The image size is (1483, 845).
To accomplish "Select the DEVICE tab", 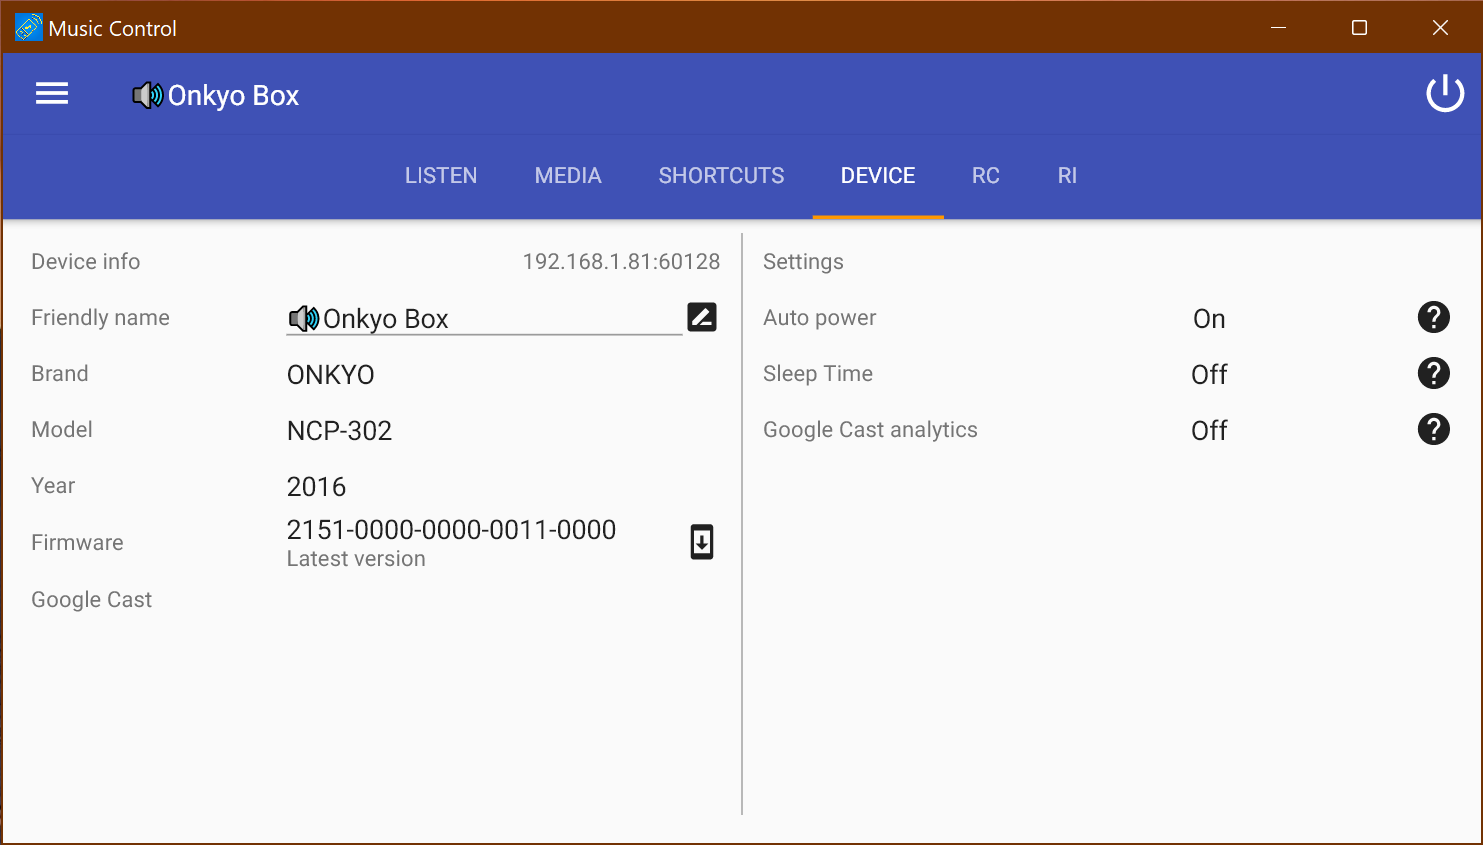I will (x=878, y=176).
